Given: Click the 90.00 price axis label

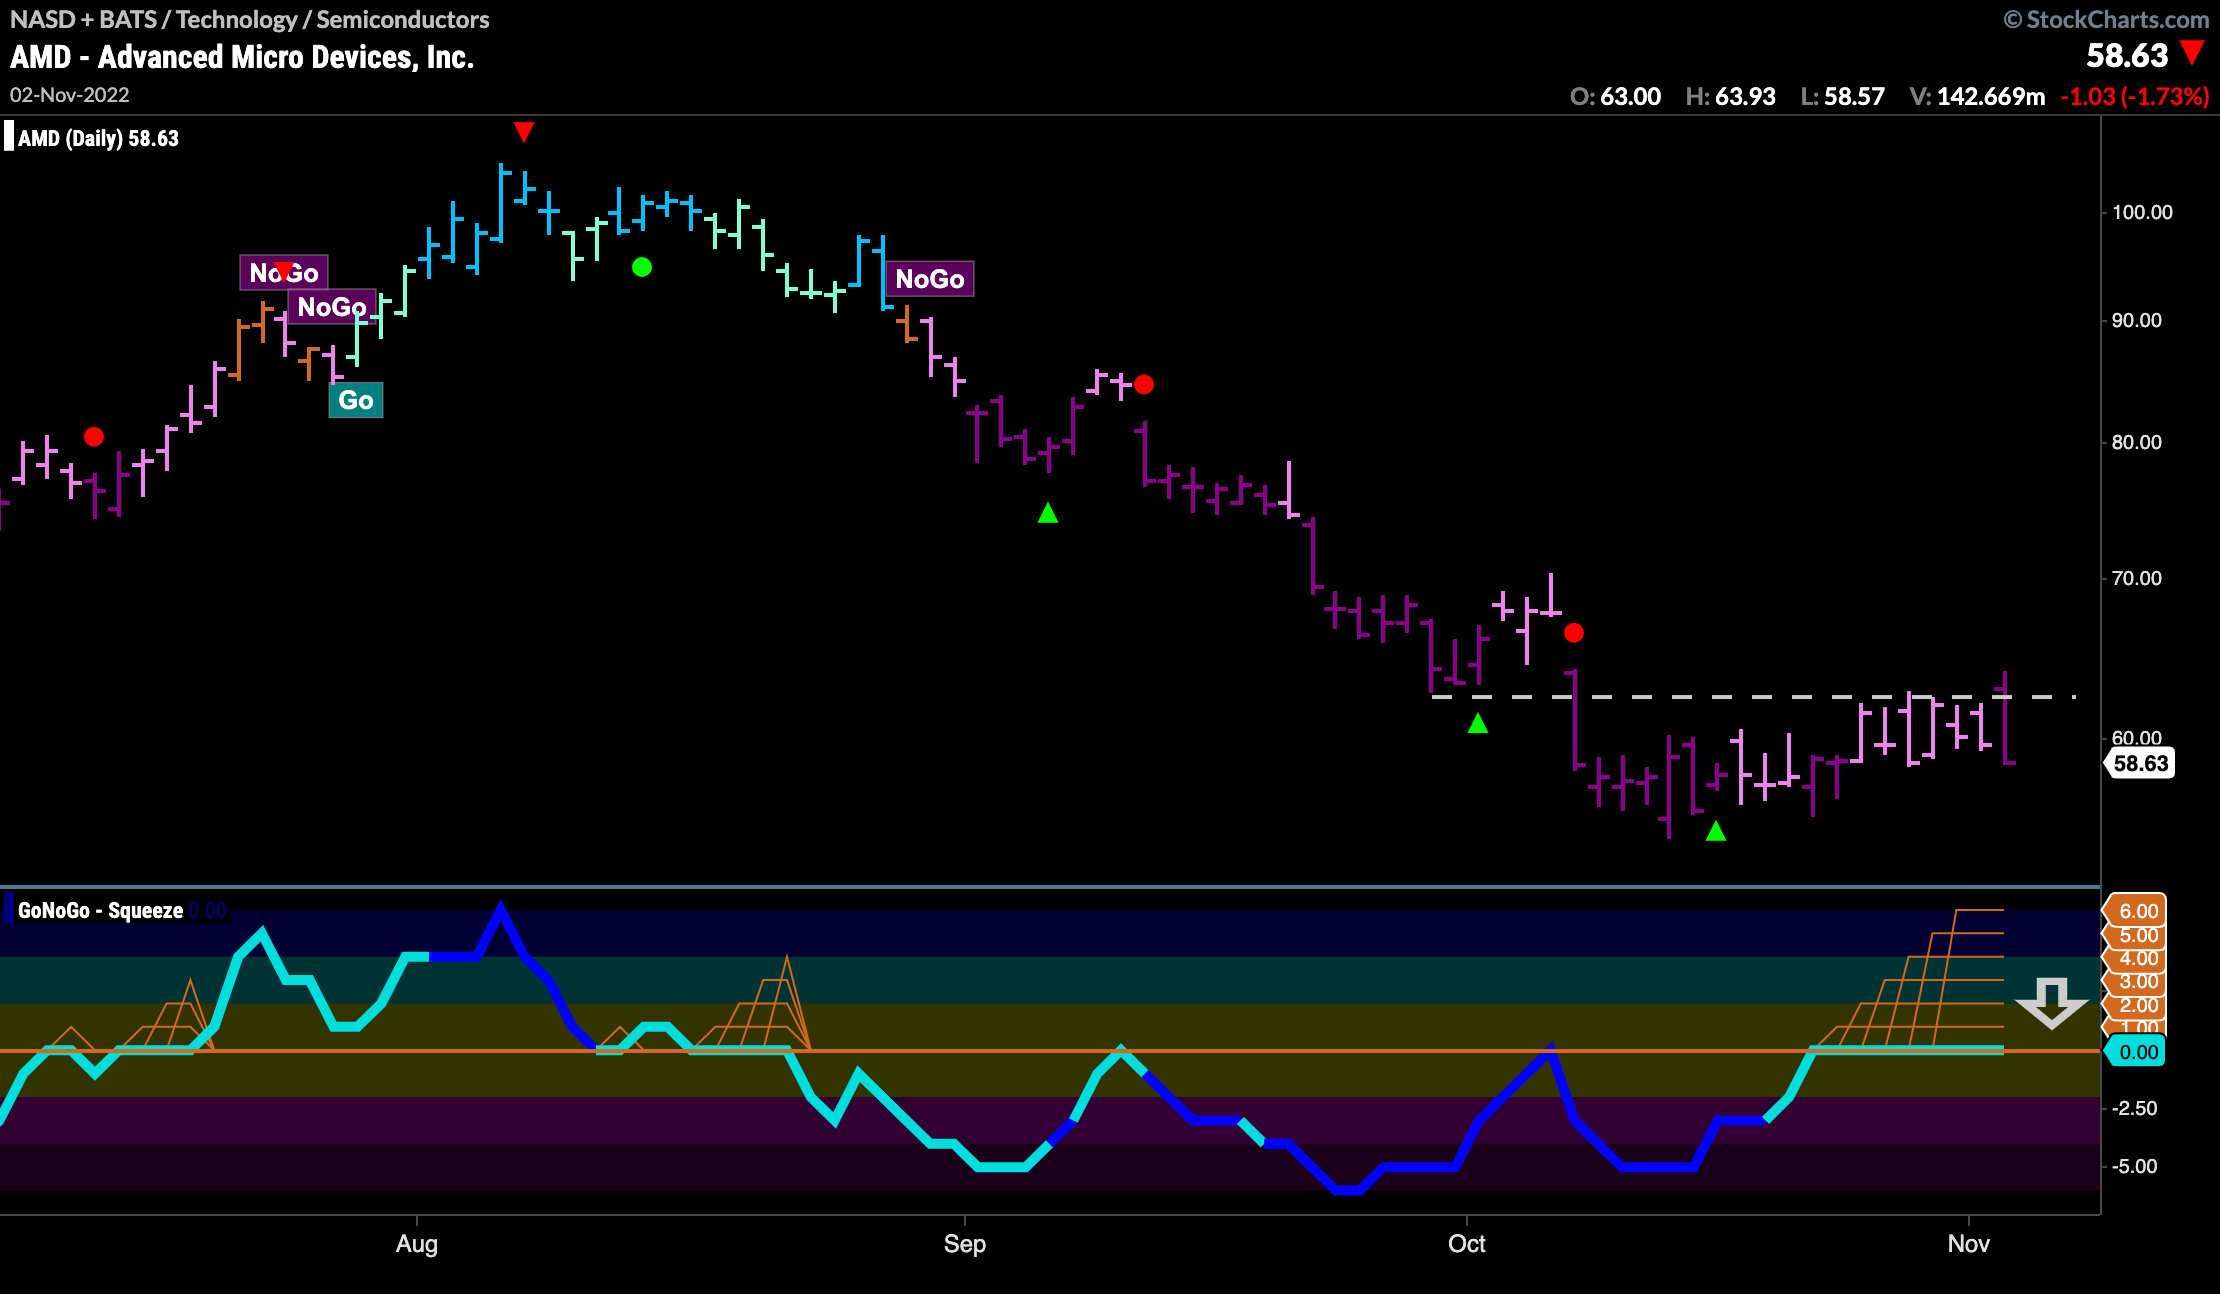Looking at the screenshot, I should click(2137, 320).
